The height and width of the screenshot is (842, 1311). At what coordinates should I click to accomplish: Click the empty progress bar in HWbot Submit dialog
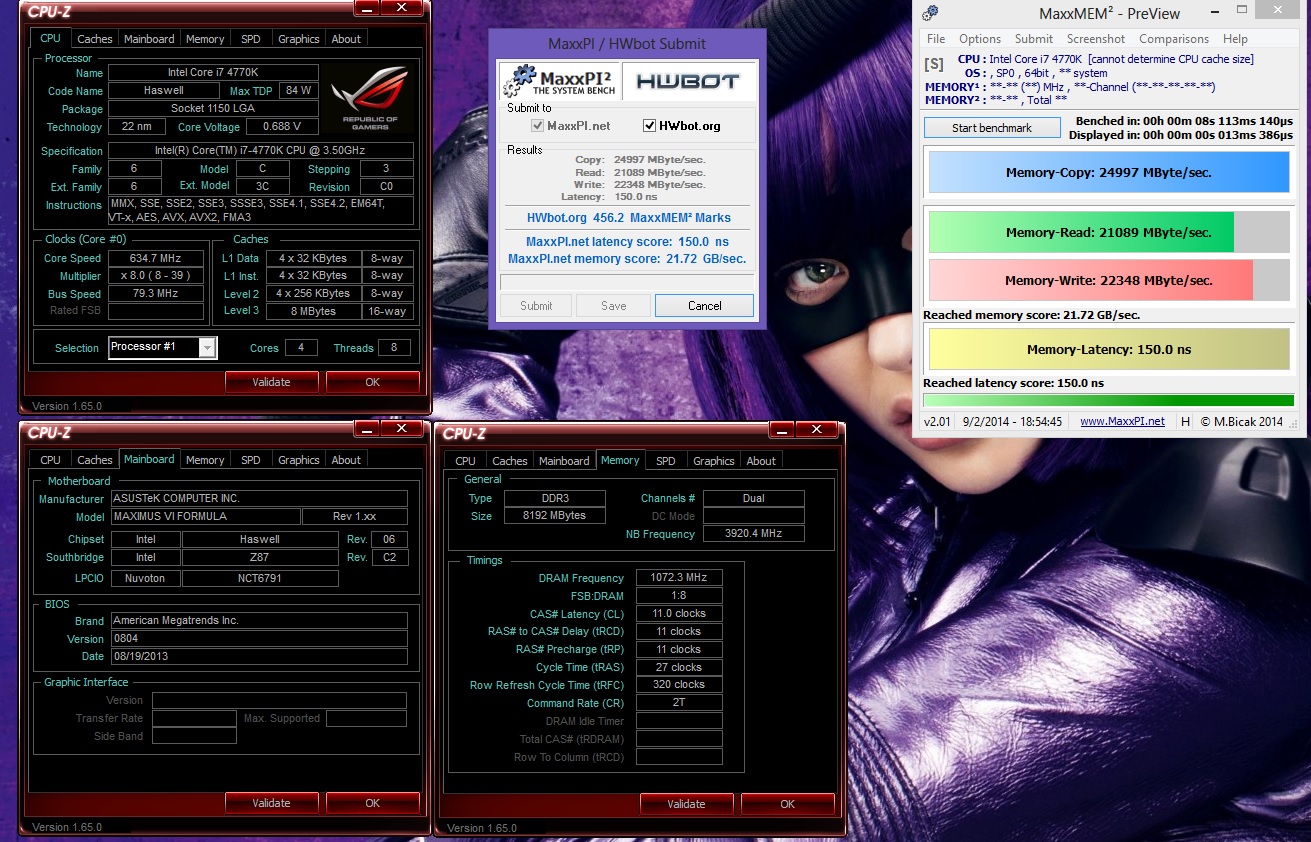[626, 283]
